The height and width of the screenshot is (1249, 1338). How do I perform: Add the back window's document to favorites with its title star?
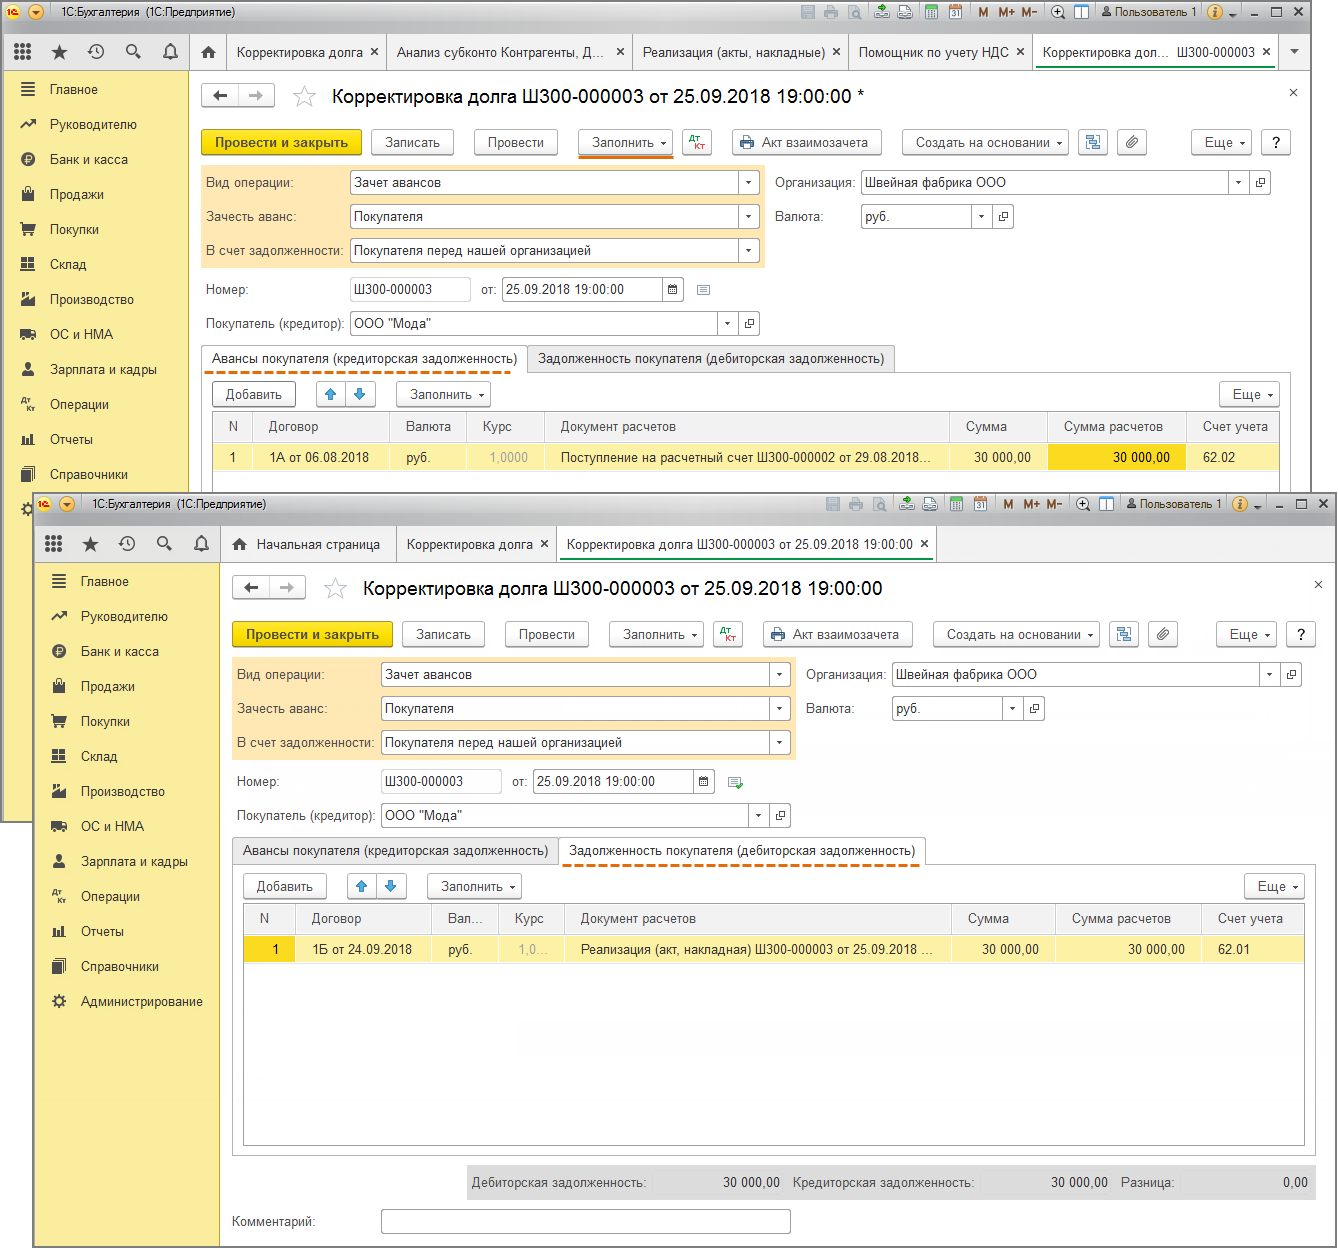click(x=304, y=96)
